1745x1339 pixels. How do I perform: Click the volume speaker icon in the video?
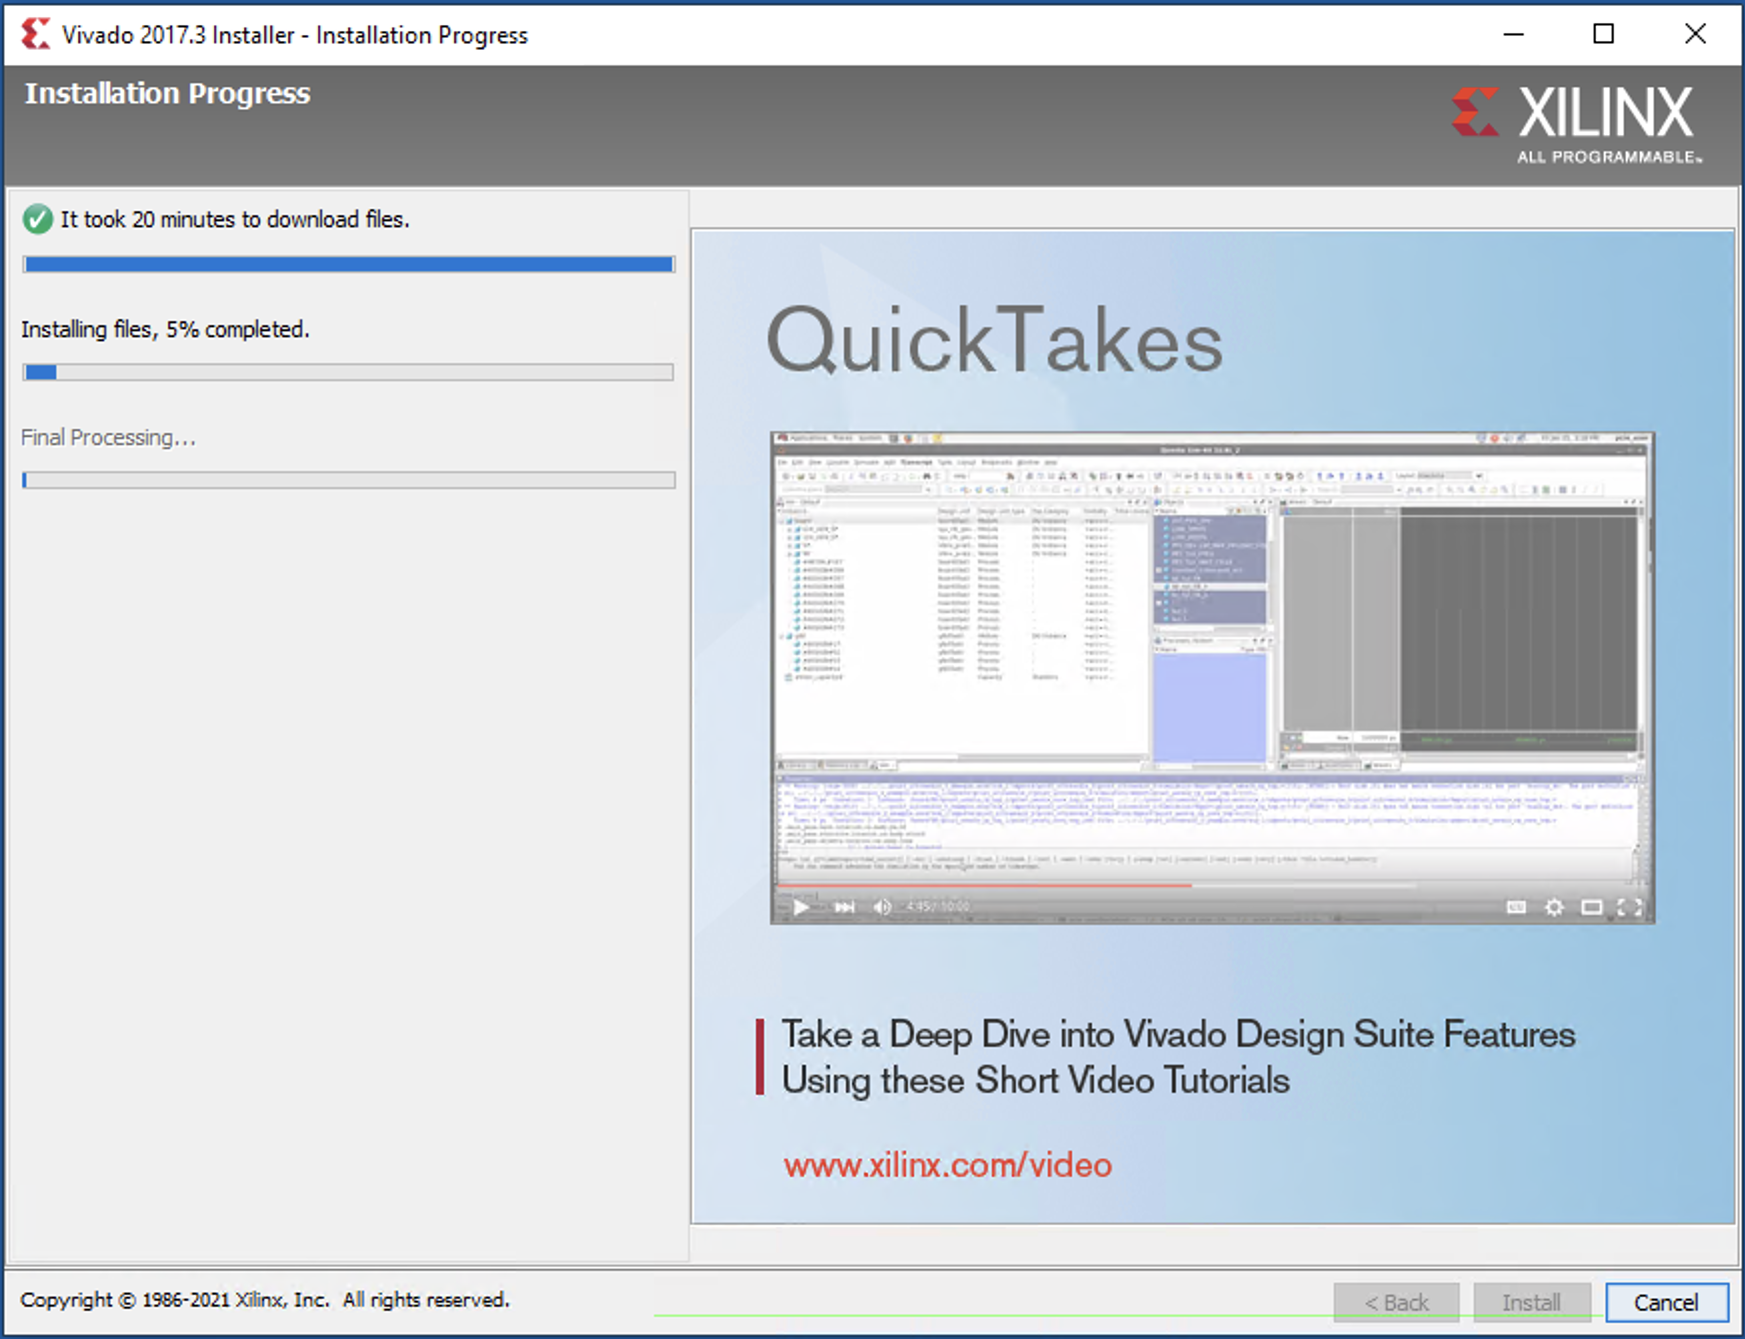point(882,907)
